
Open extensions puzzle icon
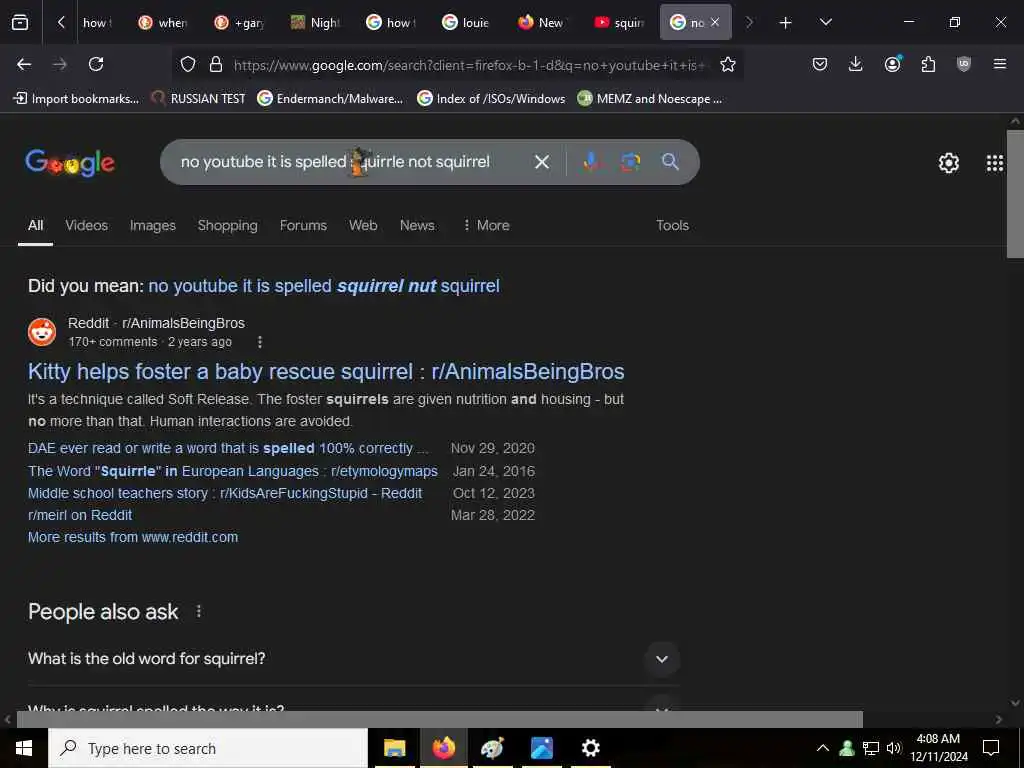(928, 64)
